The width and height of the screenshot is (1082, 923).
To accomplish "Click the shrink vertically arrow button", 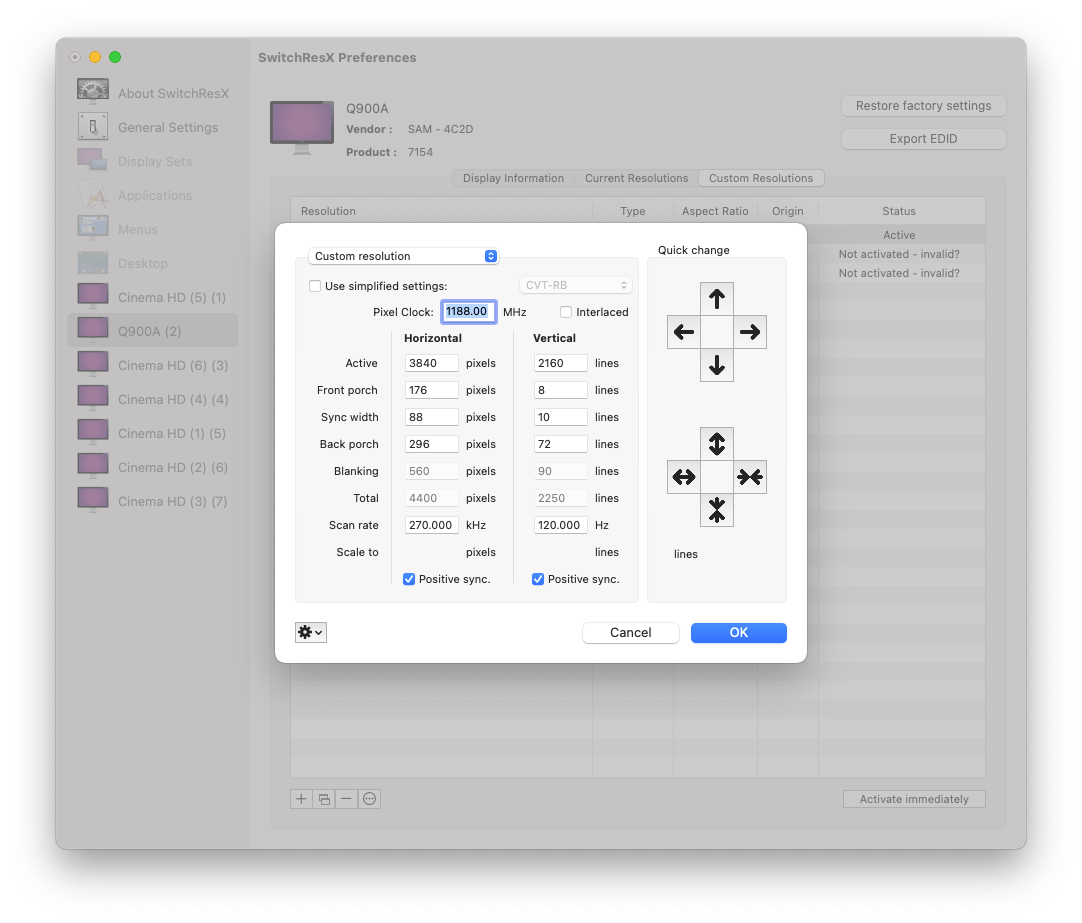I will coord(716,510).
